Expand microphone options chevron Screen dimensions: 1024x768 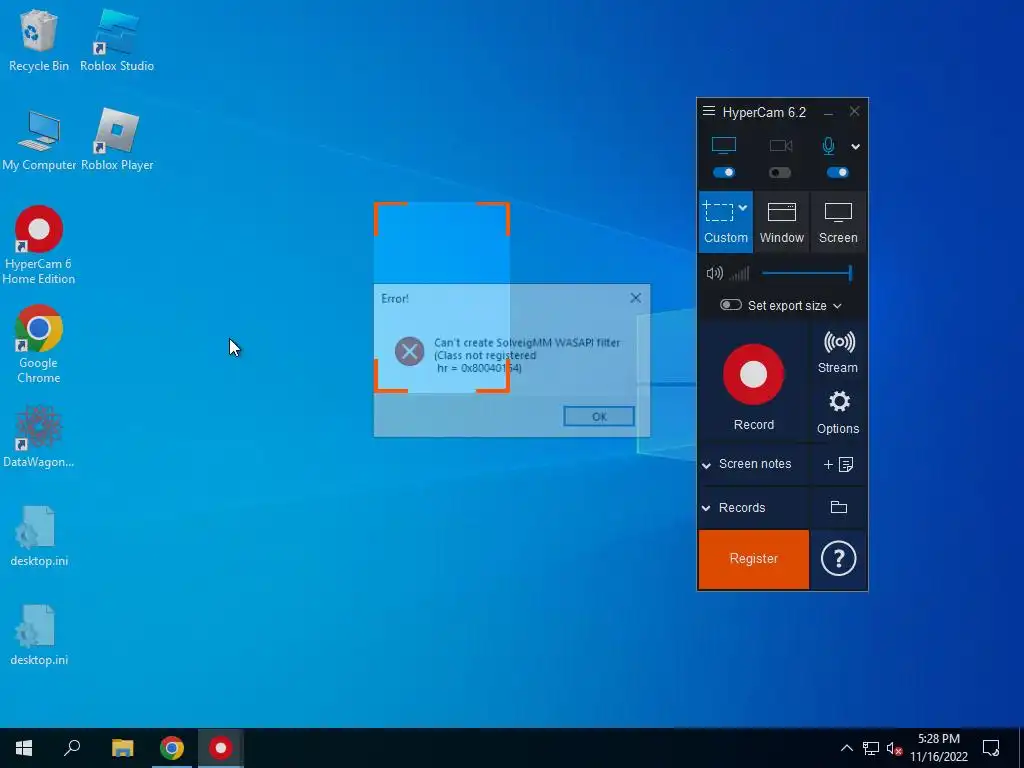pyautogui.click(x=856, y=146)
